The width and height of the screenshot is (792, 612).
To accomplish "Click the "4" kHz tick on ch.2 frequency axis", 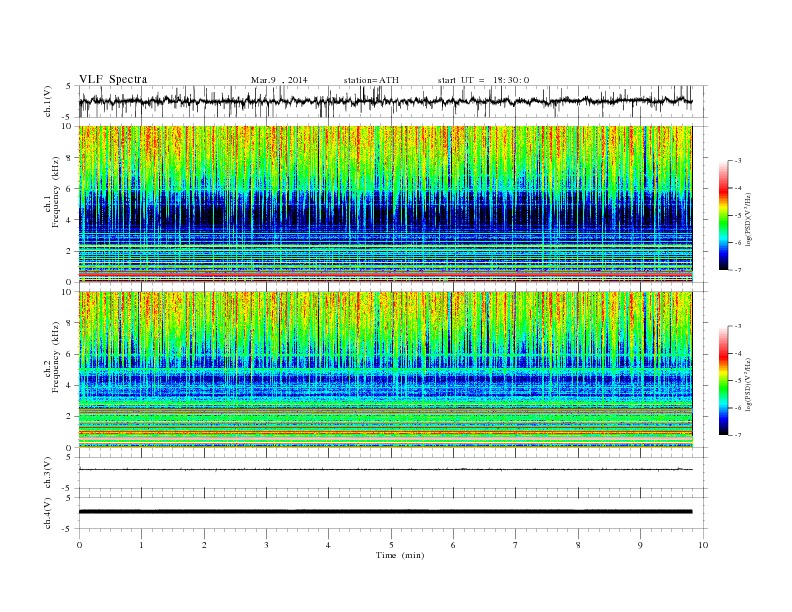I will pyautogui.click(x=70, y=386).
